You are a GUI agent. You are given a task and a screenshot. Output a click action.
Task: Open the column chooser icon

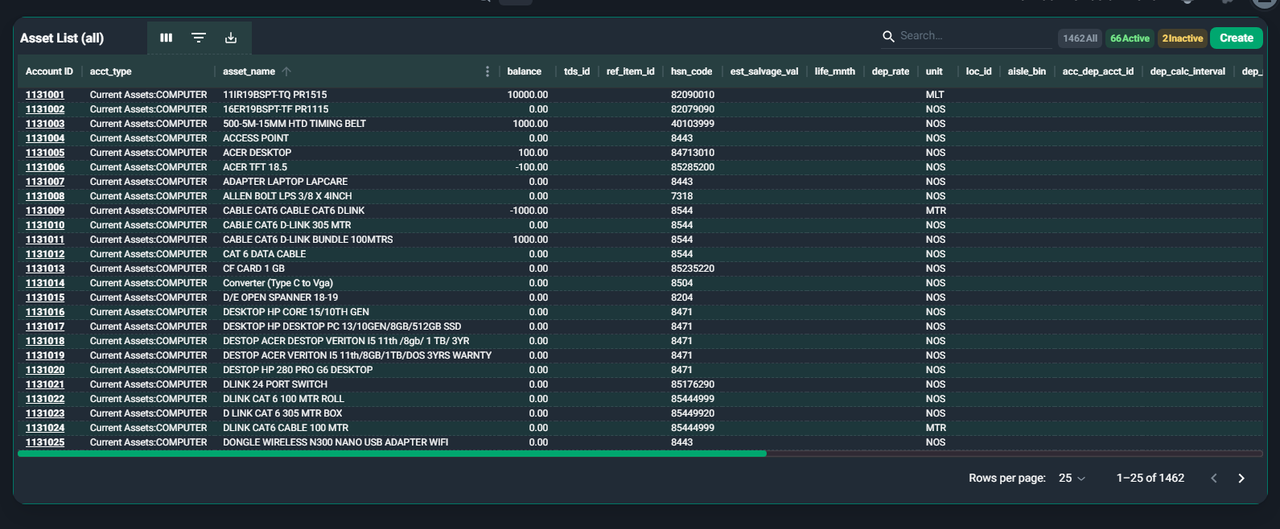coord(166,38)
